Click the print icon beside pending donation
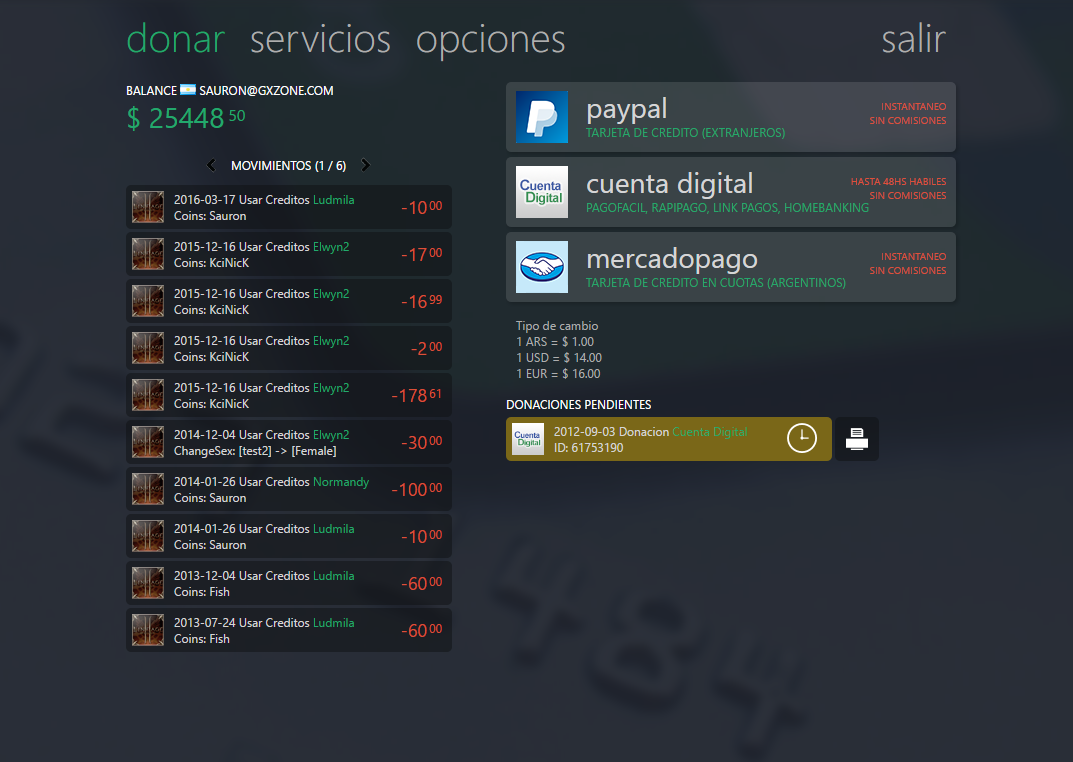Viewport: 1073px width, 762px height. tap(857, 438)
